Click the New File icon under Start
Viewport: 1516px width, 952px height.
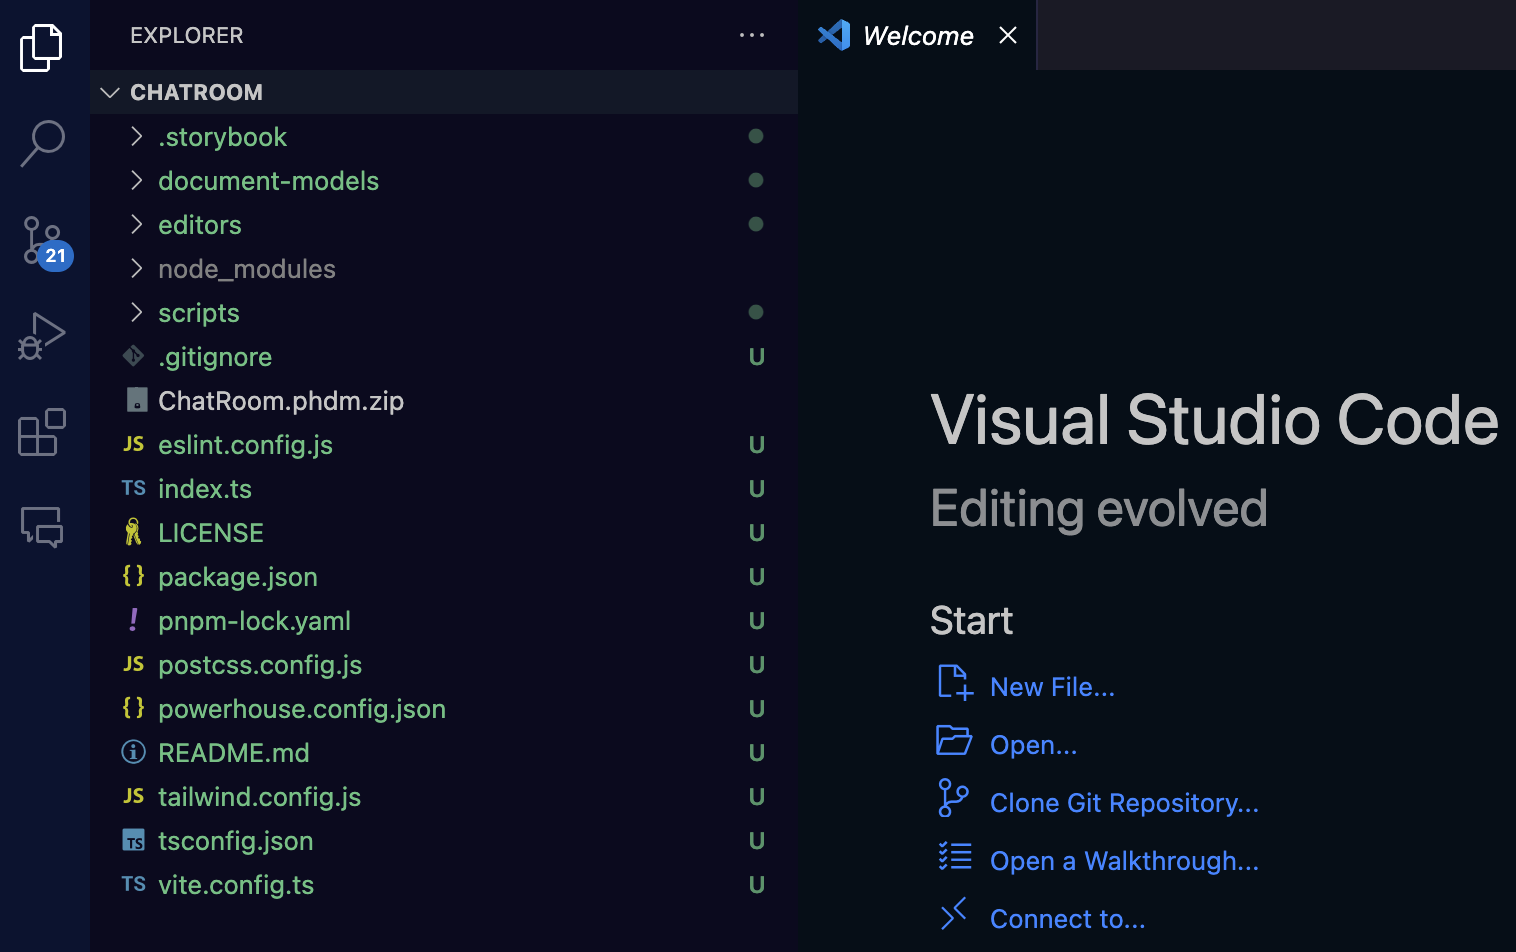[x=954, y=683]
